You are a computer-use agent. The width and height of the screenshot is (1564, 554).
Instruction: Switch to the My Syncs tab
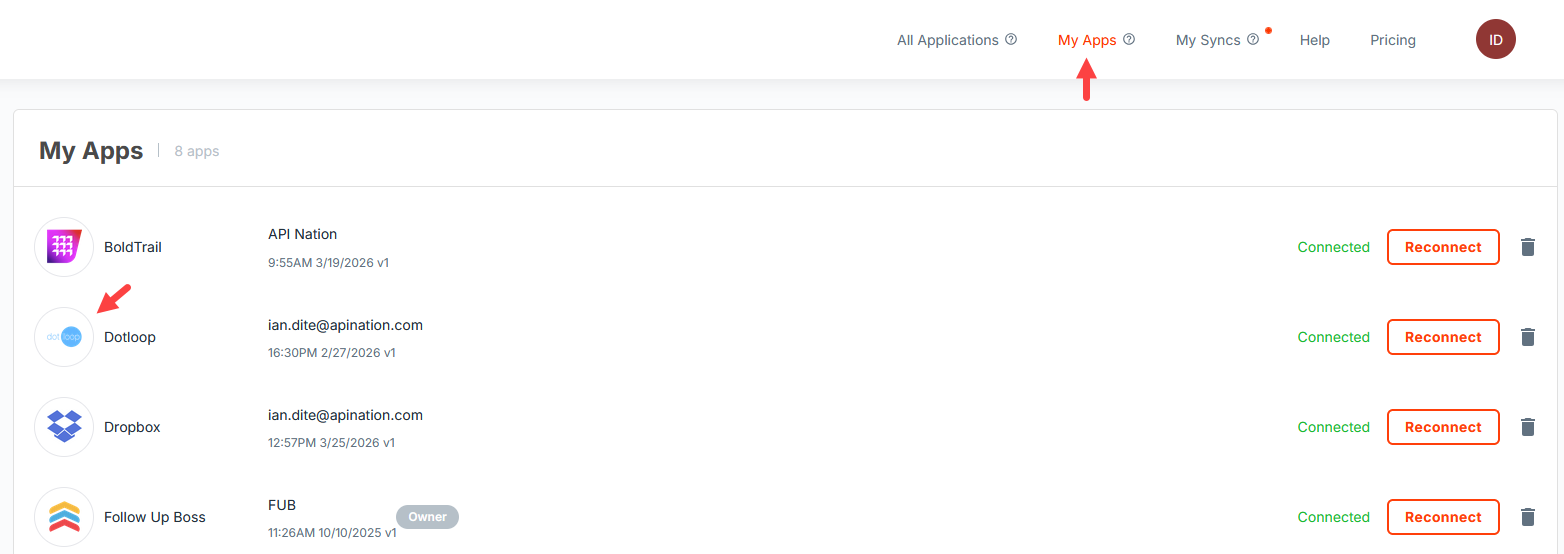(1207, 40)
